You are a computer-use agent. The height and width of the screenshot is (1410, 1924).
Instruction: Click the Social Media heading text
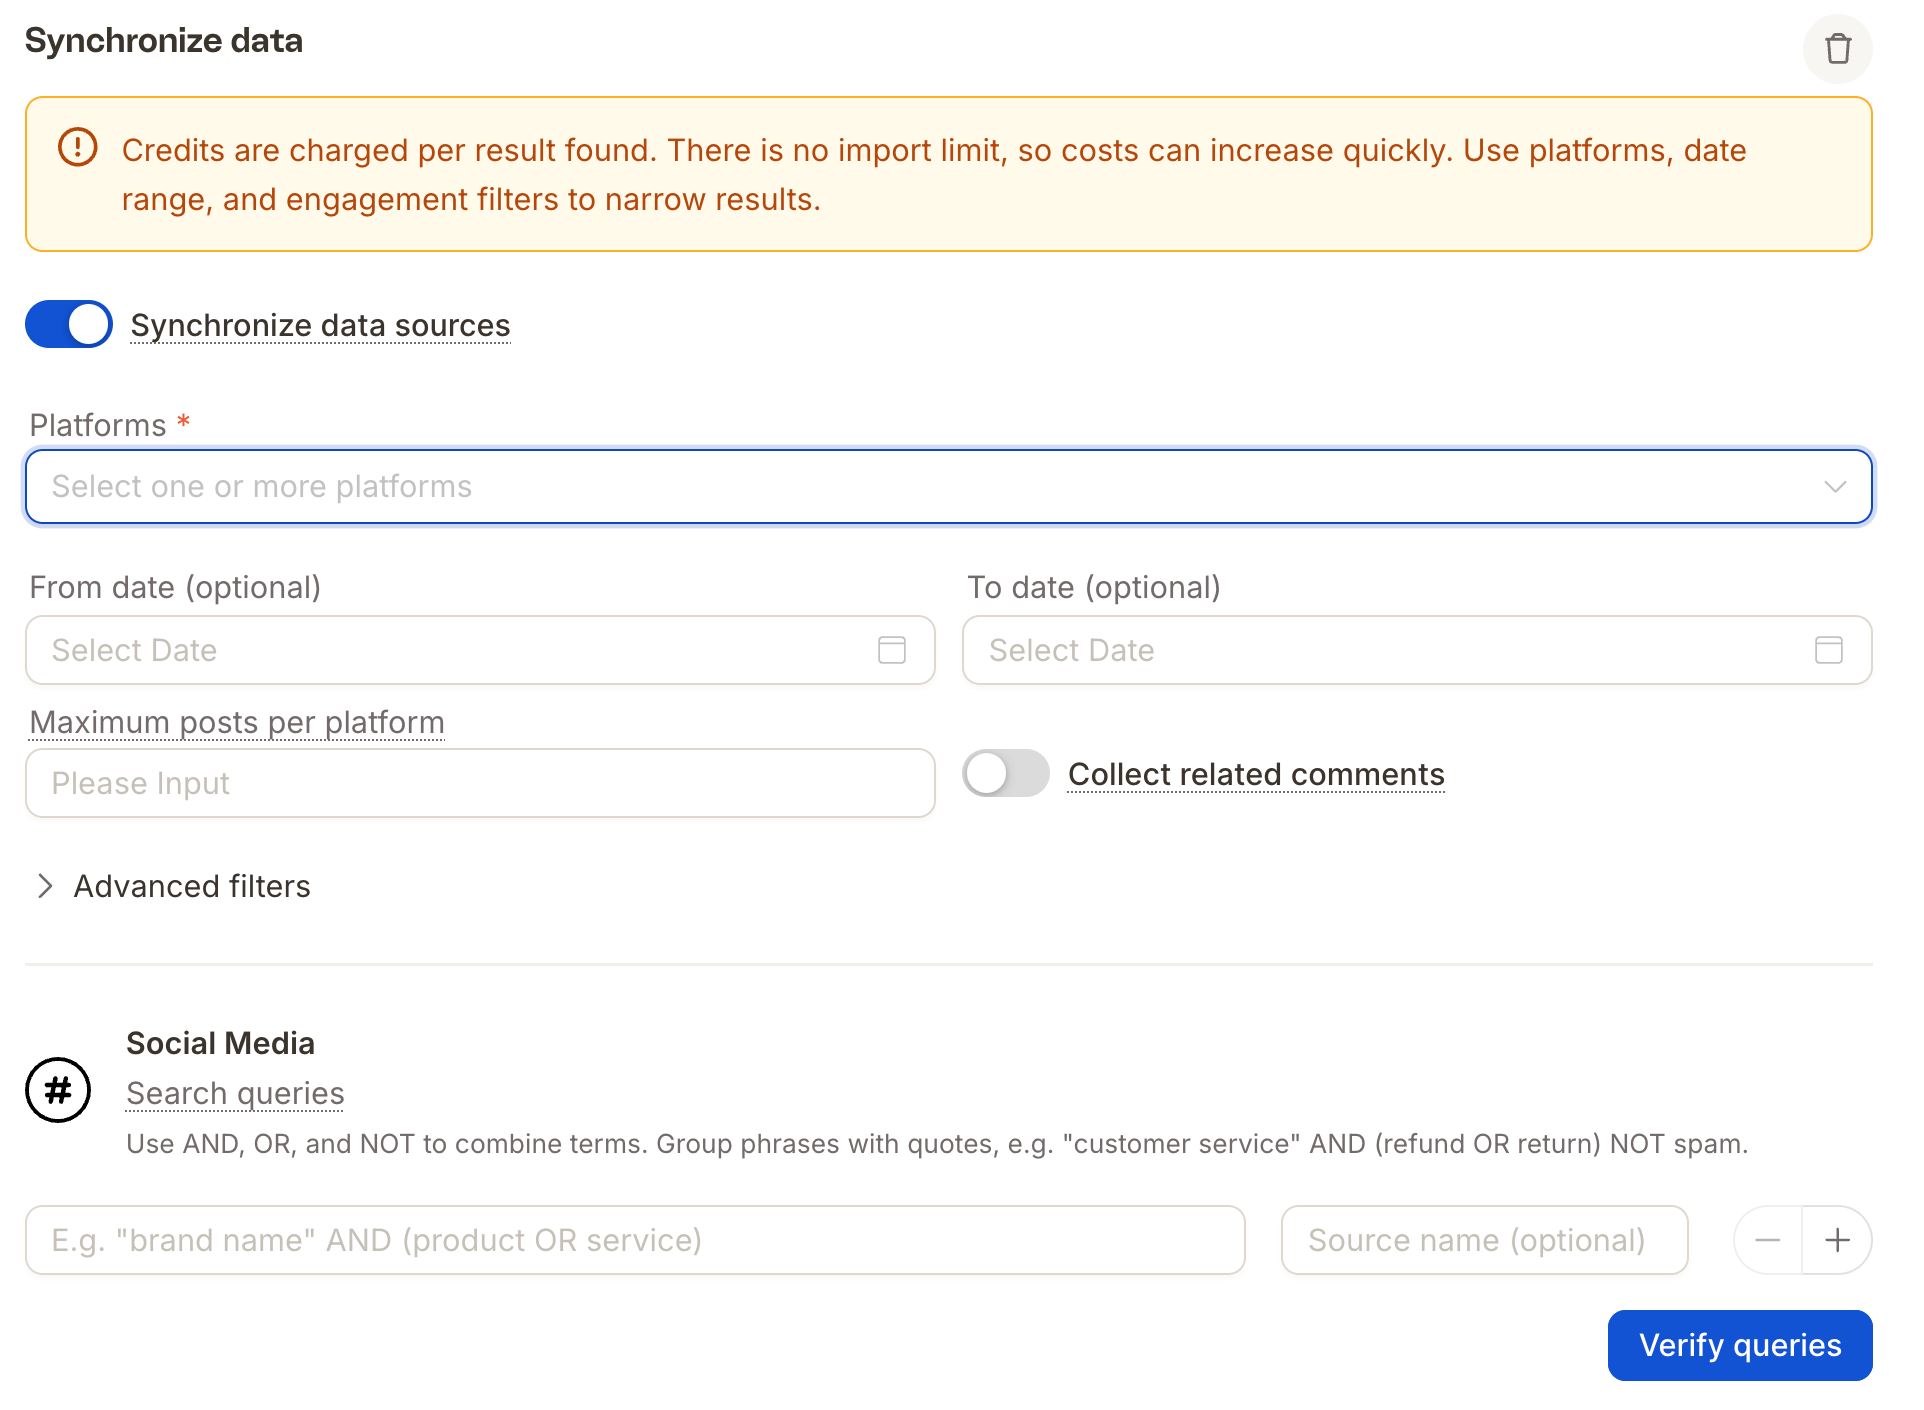tap(220, 1043)
